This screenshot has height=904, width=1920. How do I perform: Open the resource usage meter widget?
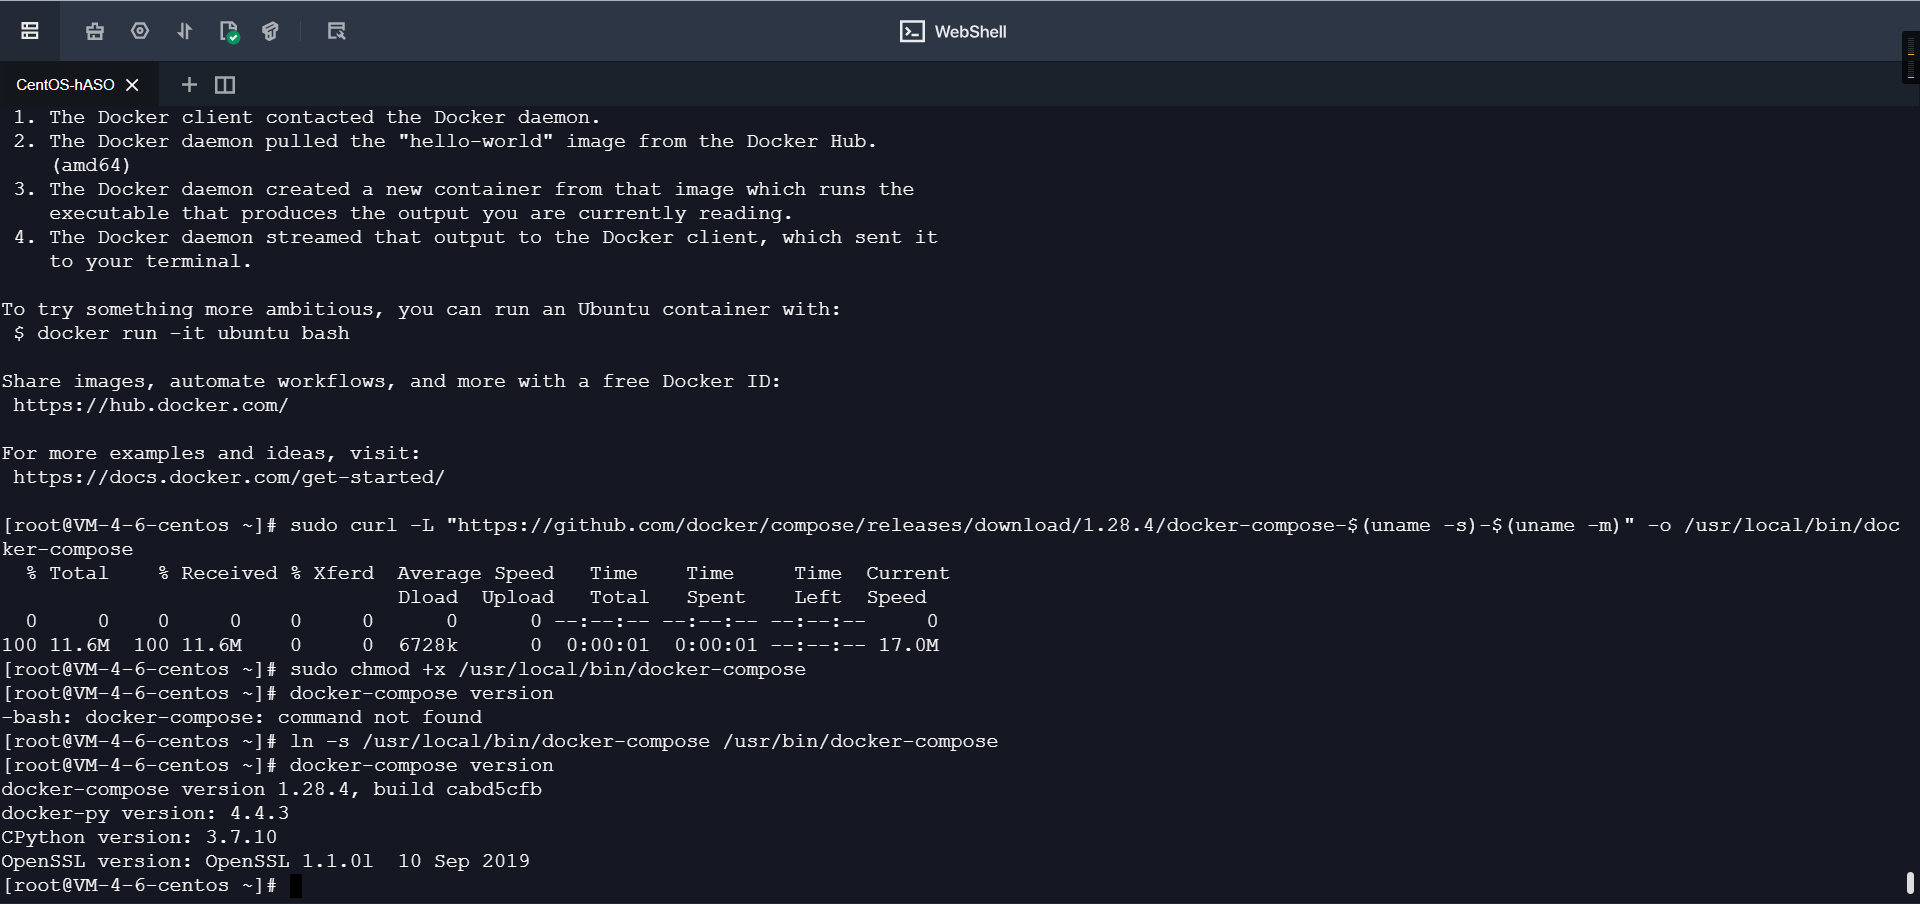1910,57
